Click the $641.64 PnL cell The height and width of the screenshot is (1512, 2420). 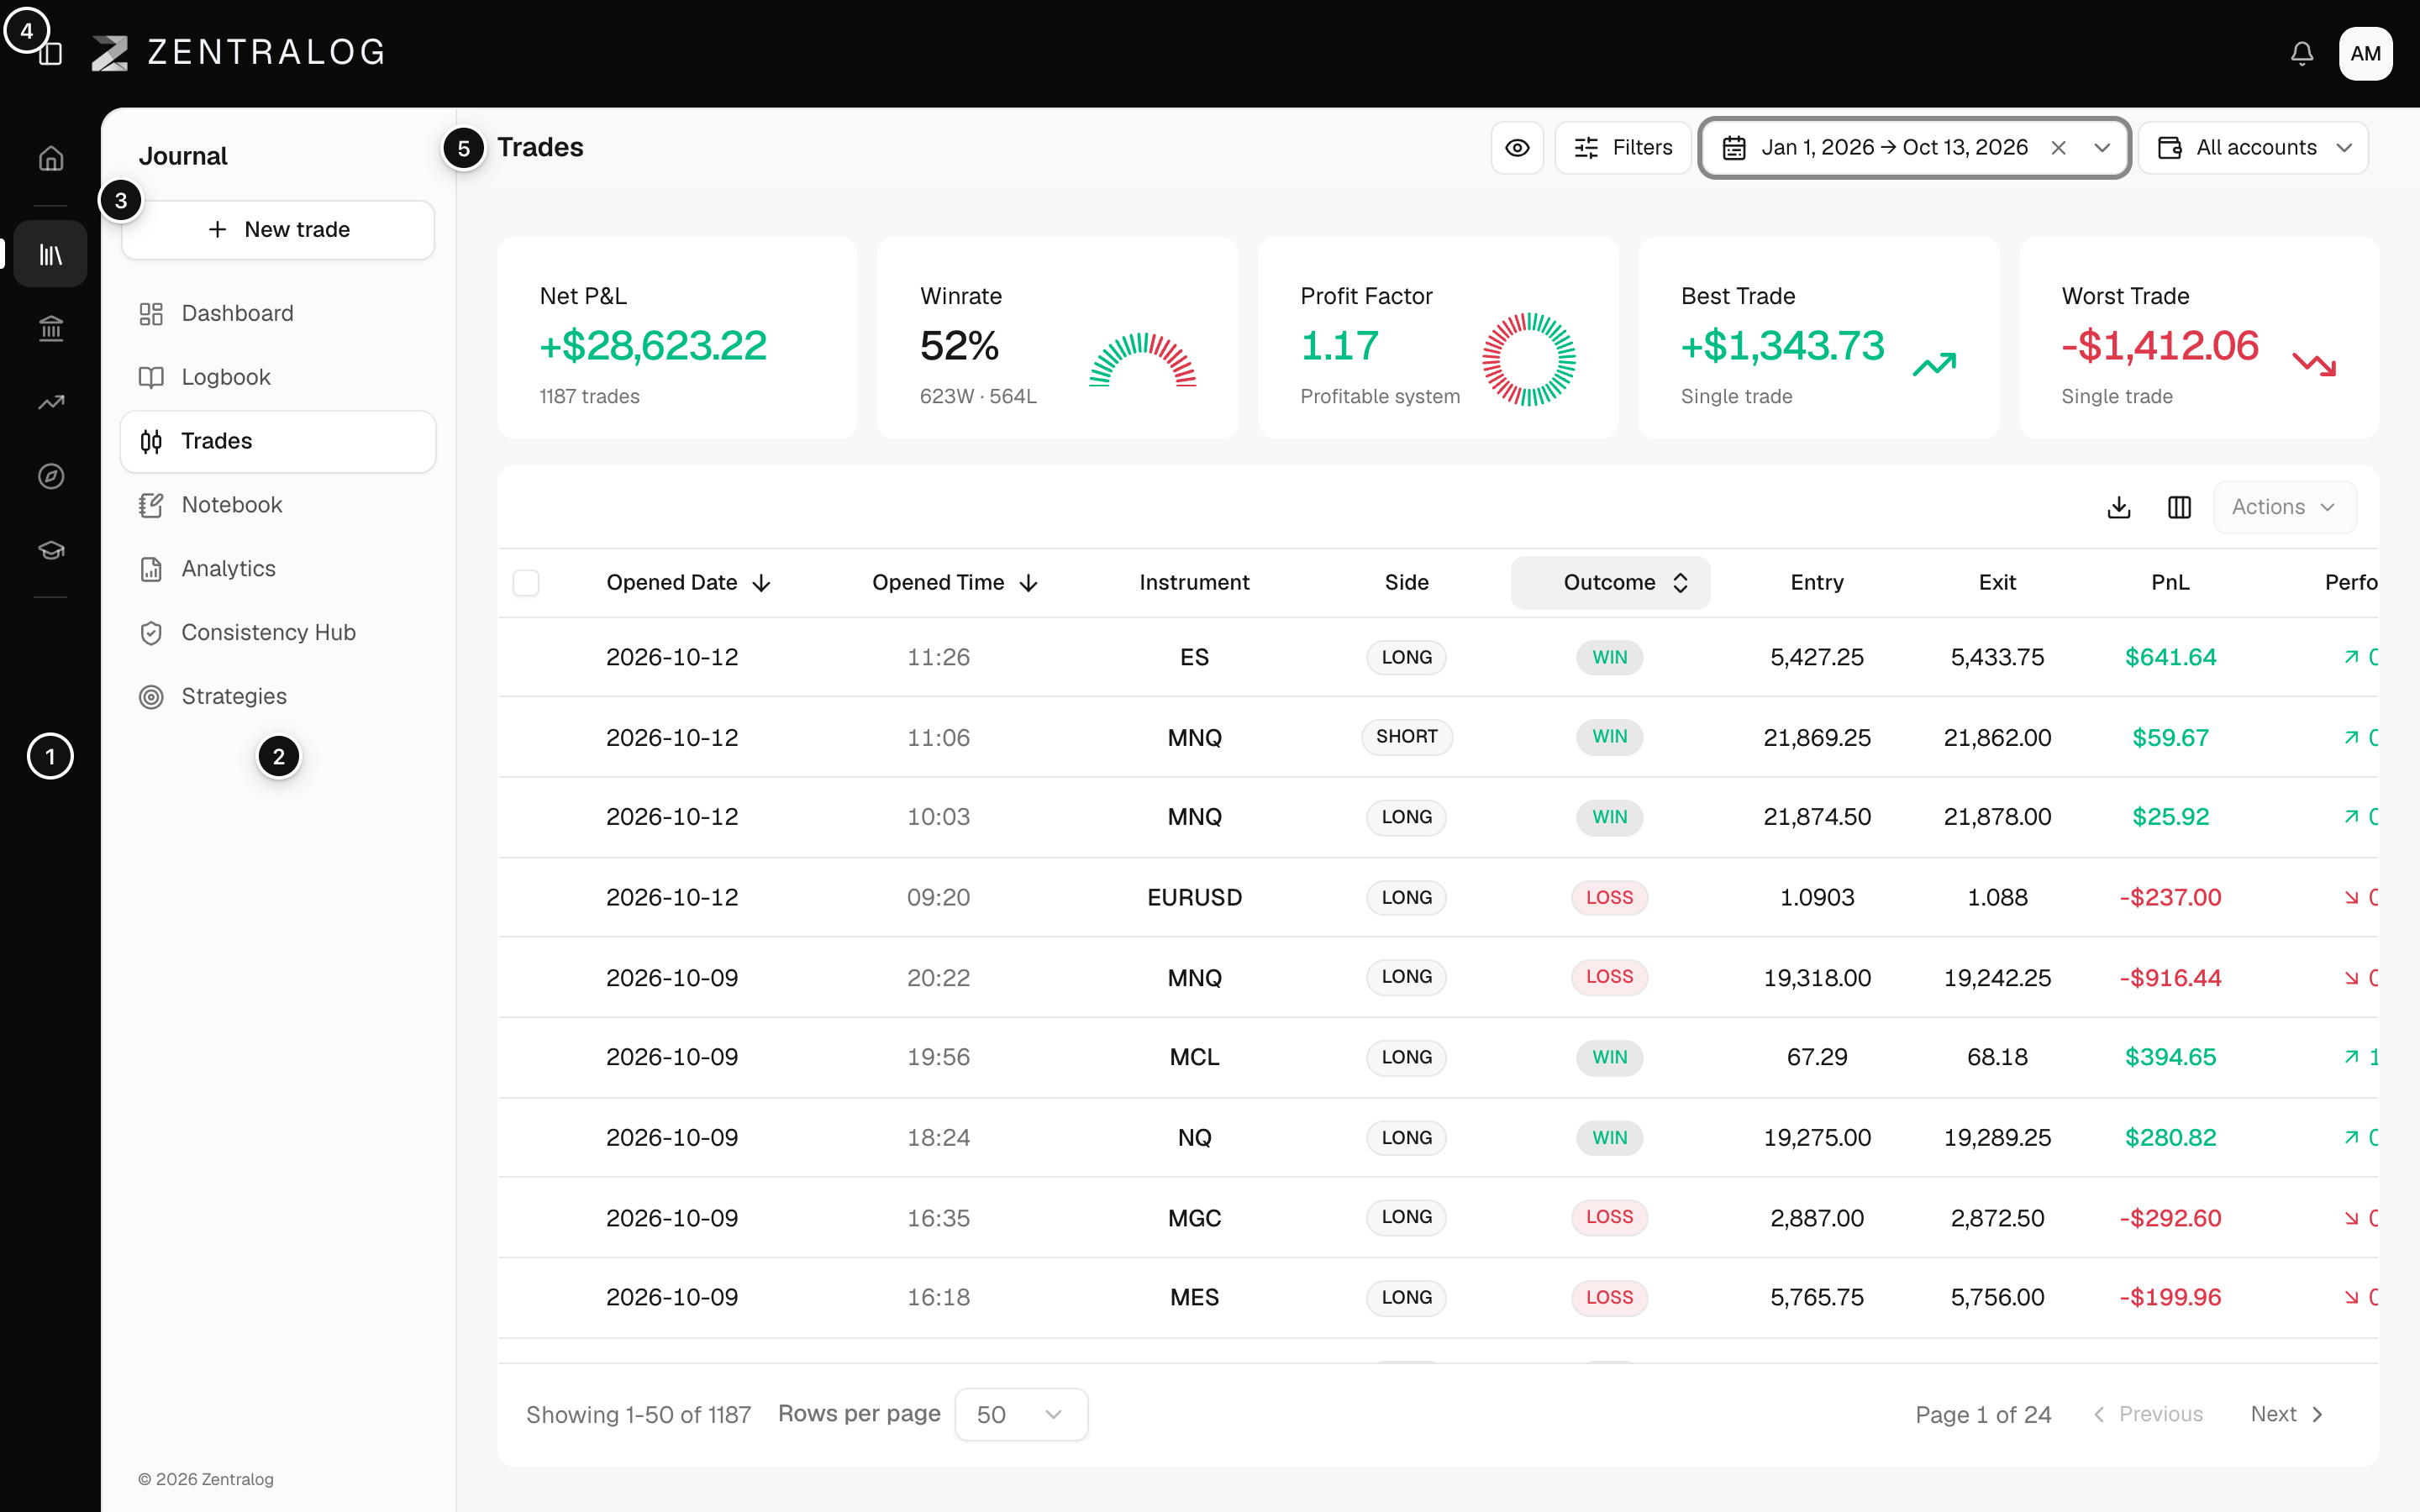pyautogui.click(x=2170, y=657)
